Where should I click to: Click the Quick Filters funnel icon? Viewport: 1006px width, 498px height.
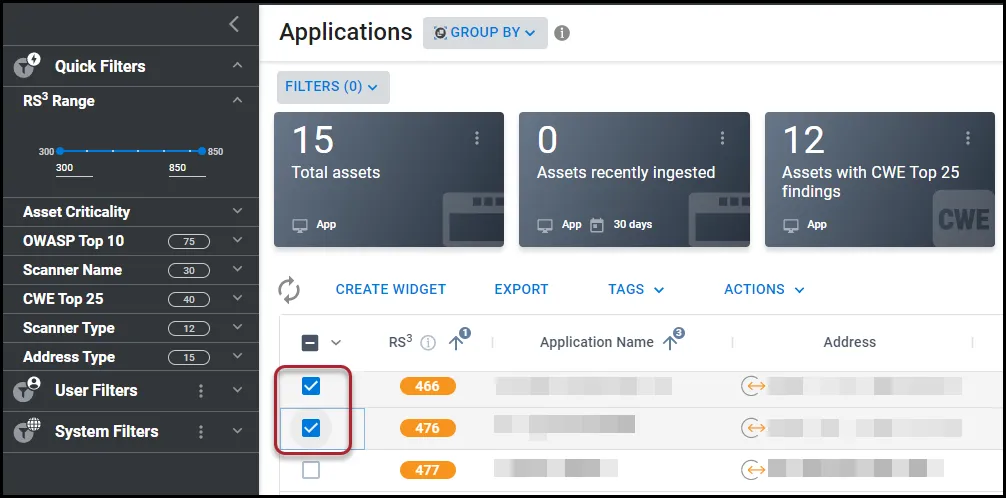(28, 65)
